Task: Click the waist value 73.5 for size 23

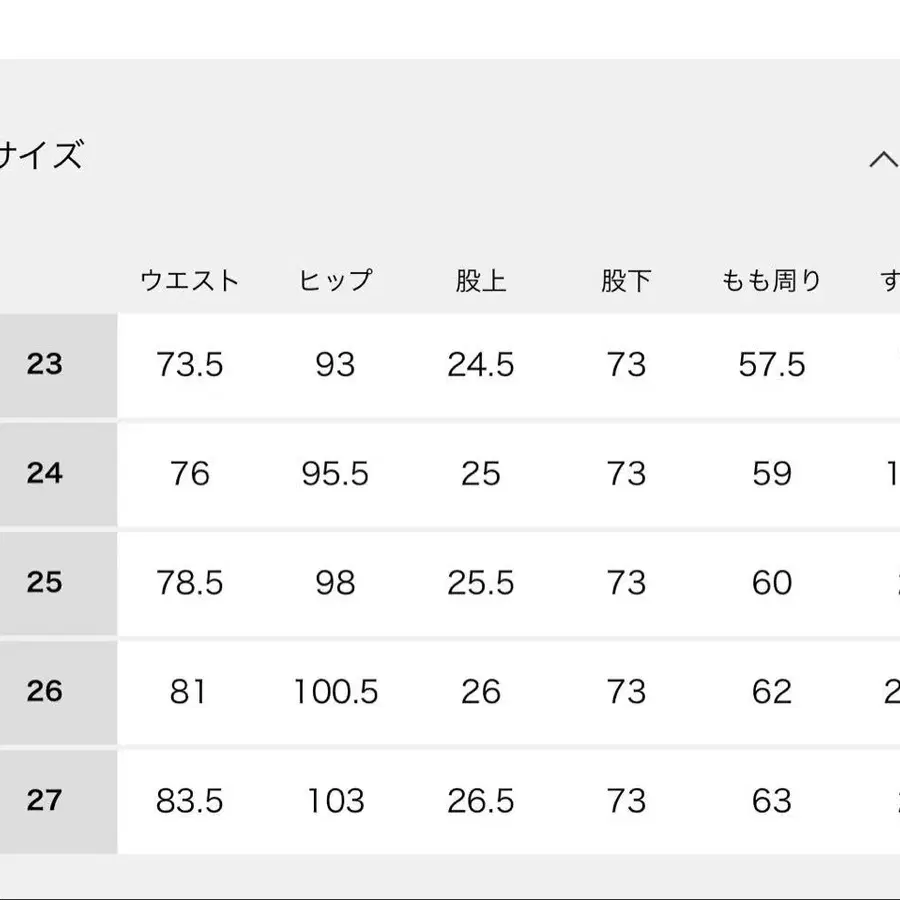Action: pos(191,365)
